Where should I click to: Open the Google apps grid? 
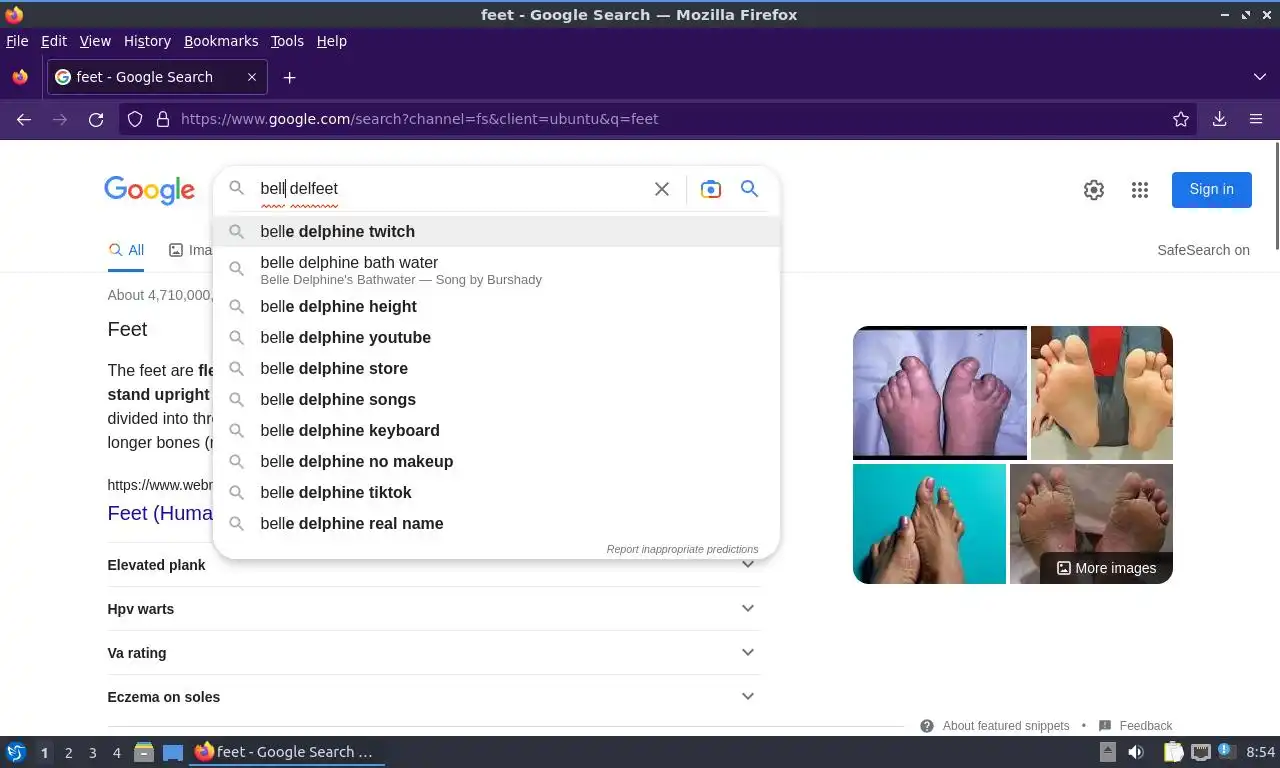point(1140,190)
